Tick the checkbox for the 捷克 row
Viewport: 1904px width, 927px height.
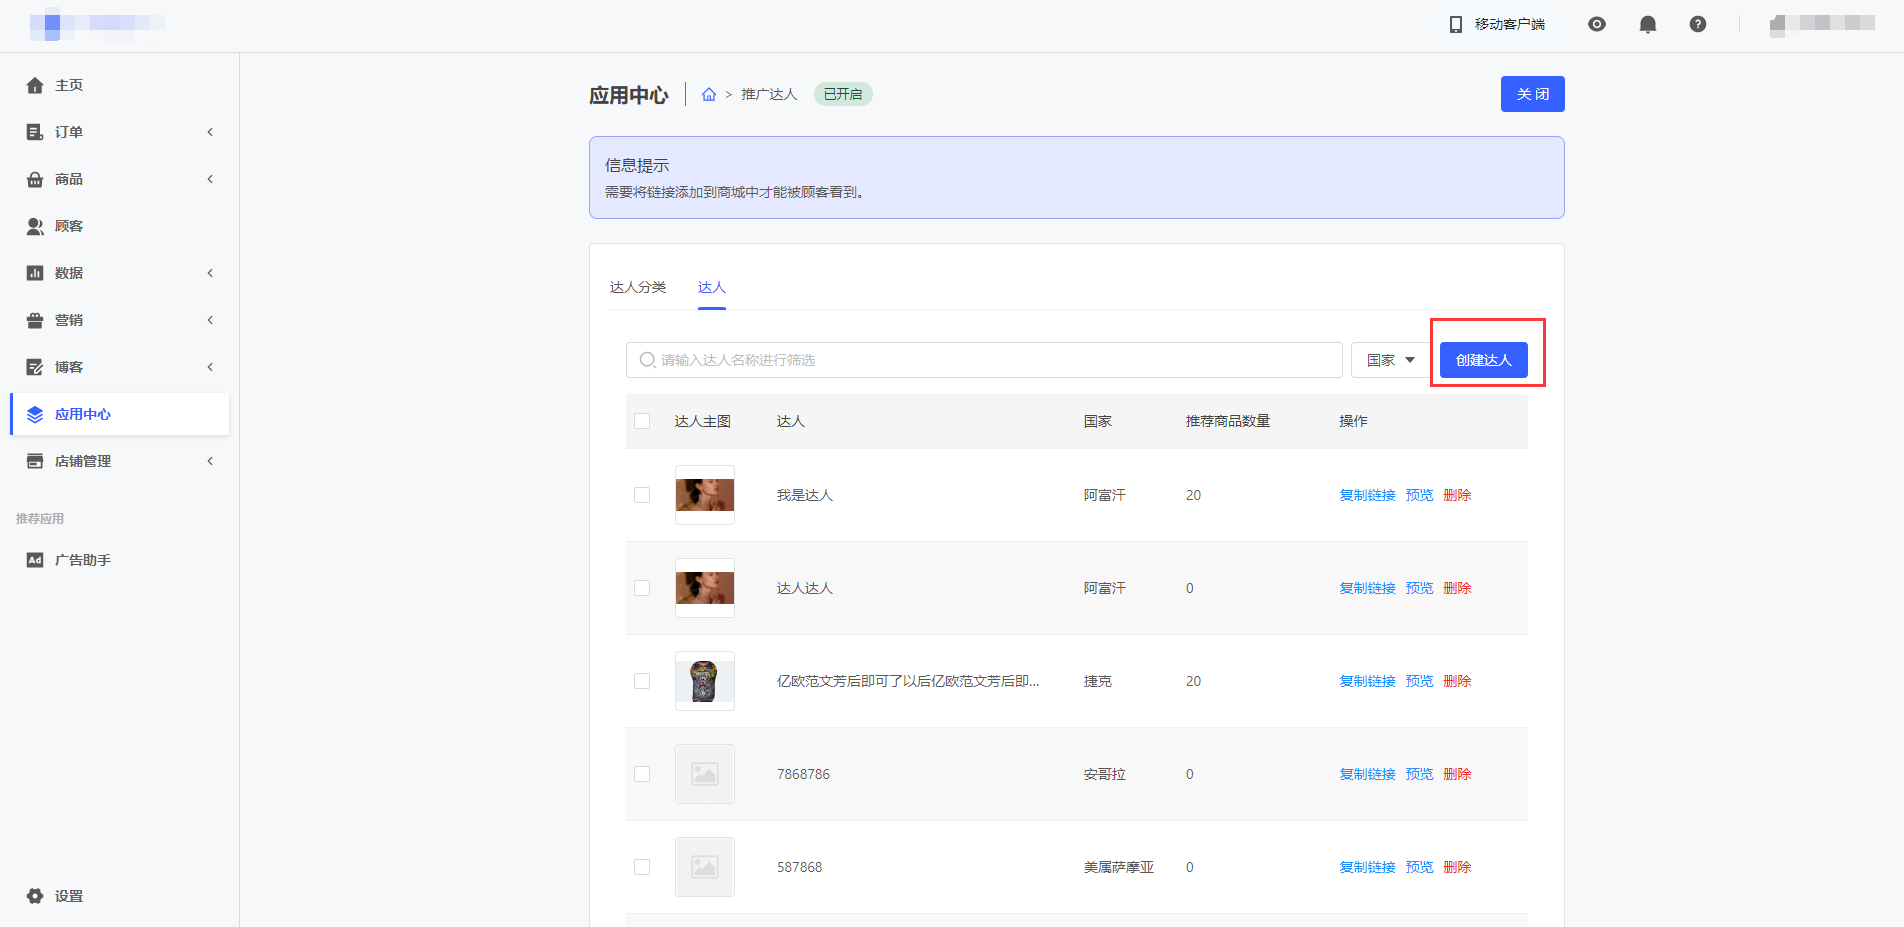point(642,681)
